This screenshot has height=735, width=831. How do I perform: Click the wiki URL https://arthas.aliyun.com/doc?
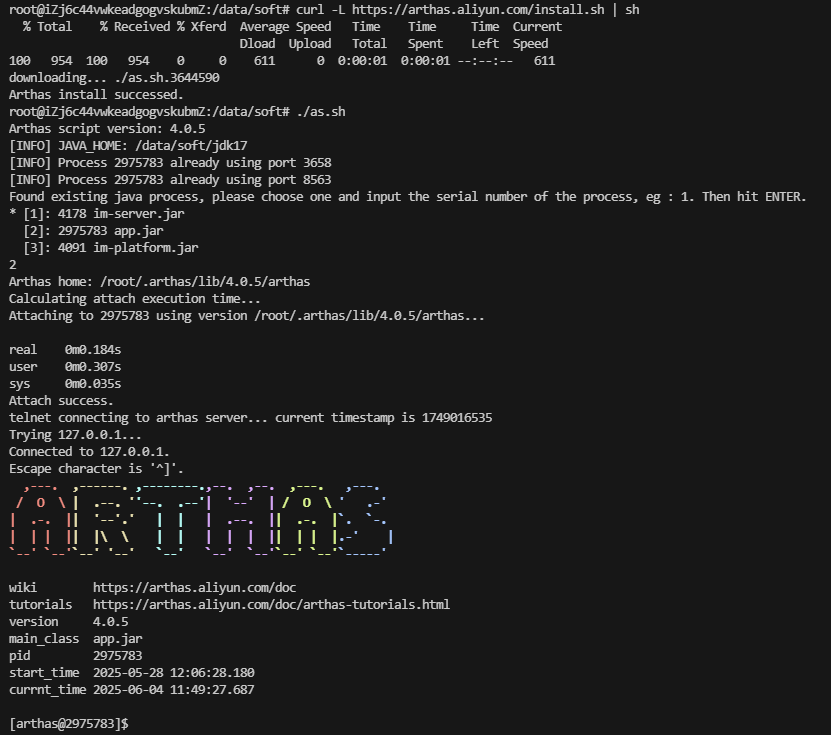[195, 587]
